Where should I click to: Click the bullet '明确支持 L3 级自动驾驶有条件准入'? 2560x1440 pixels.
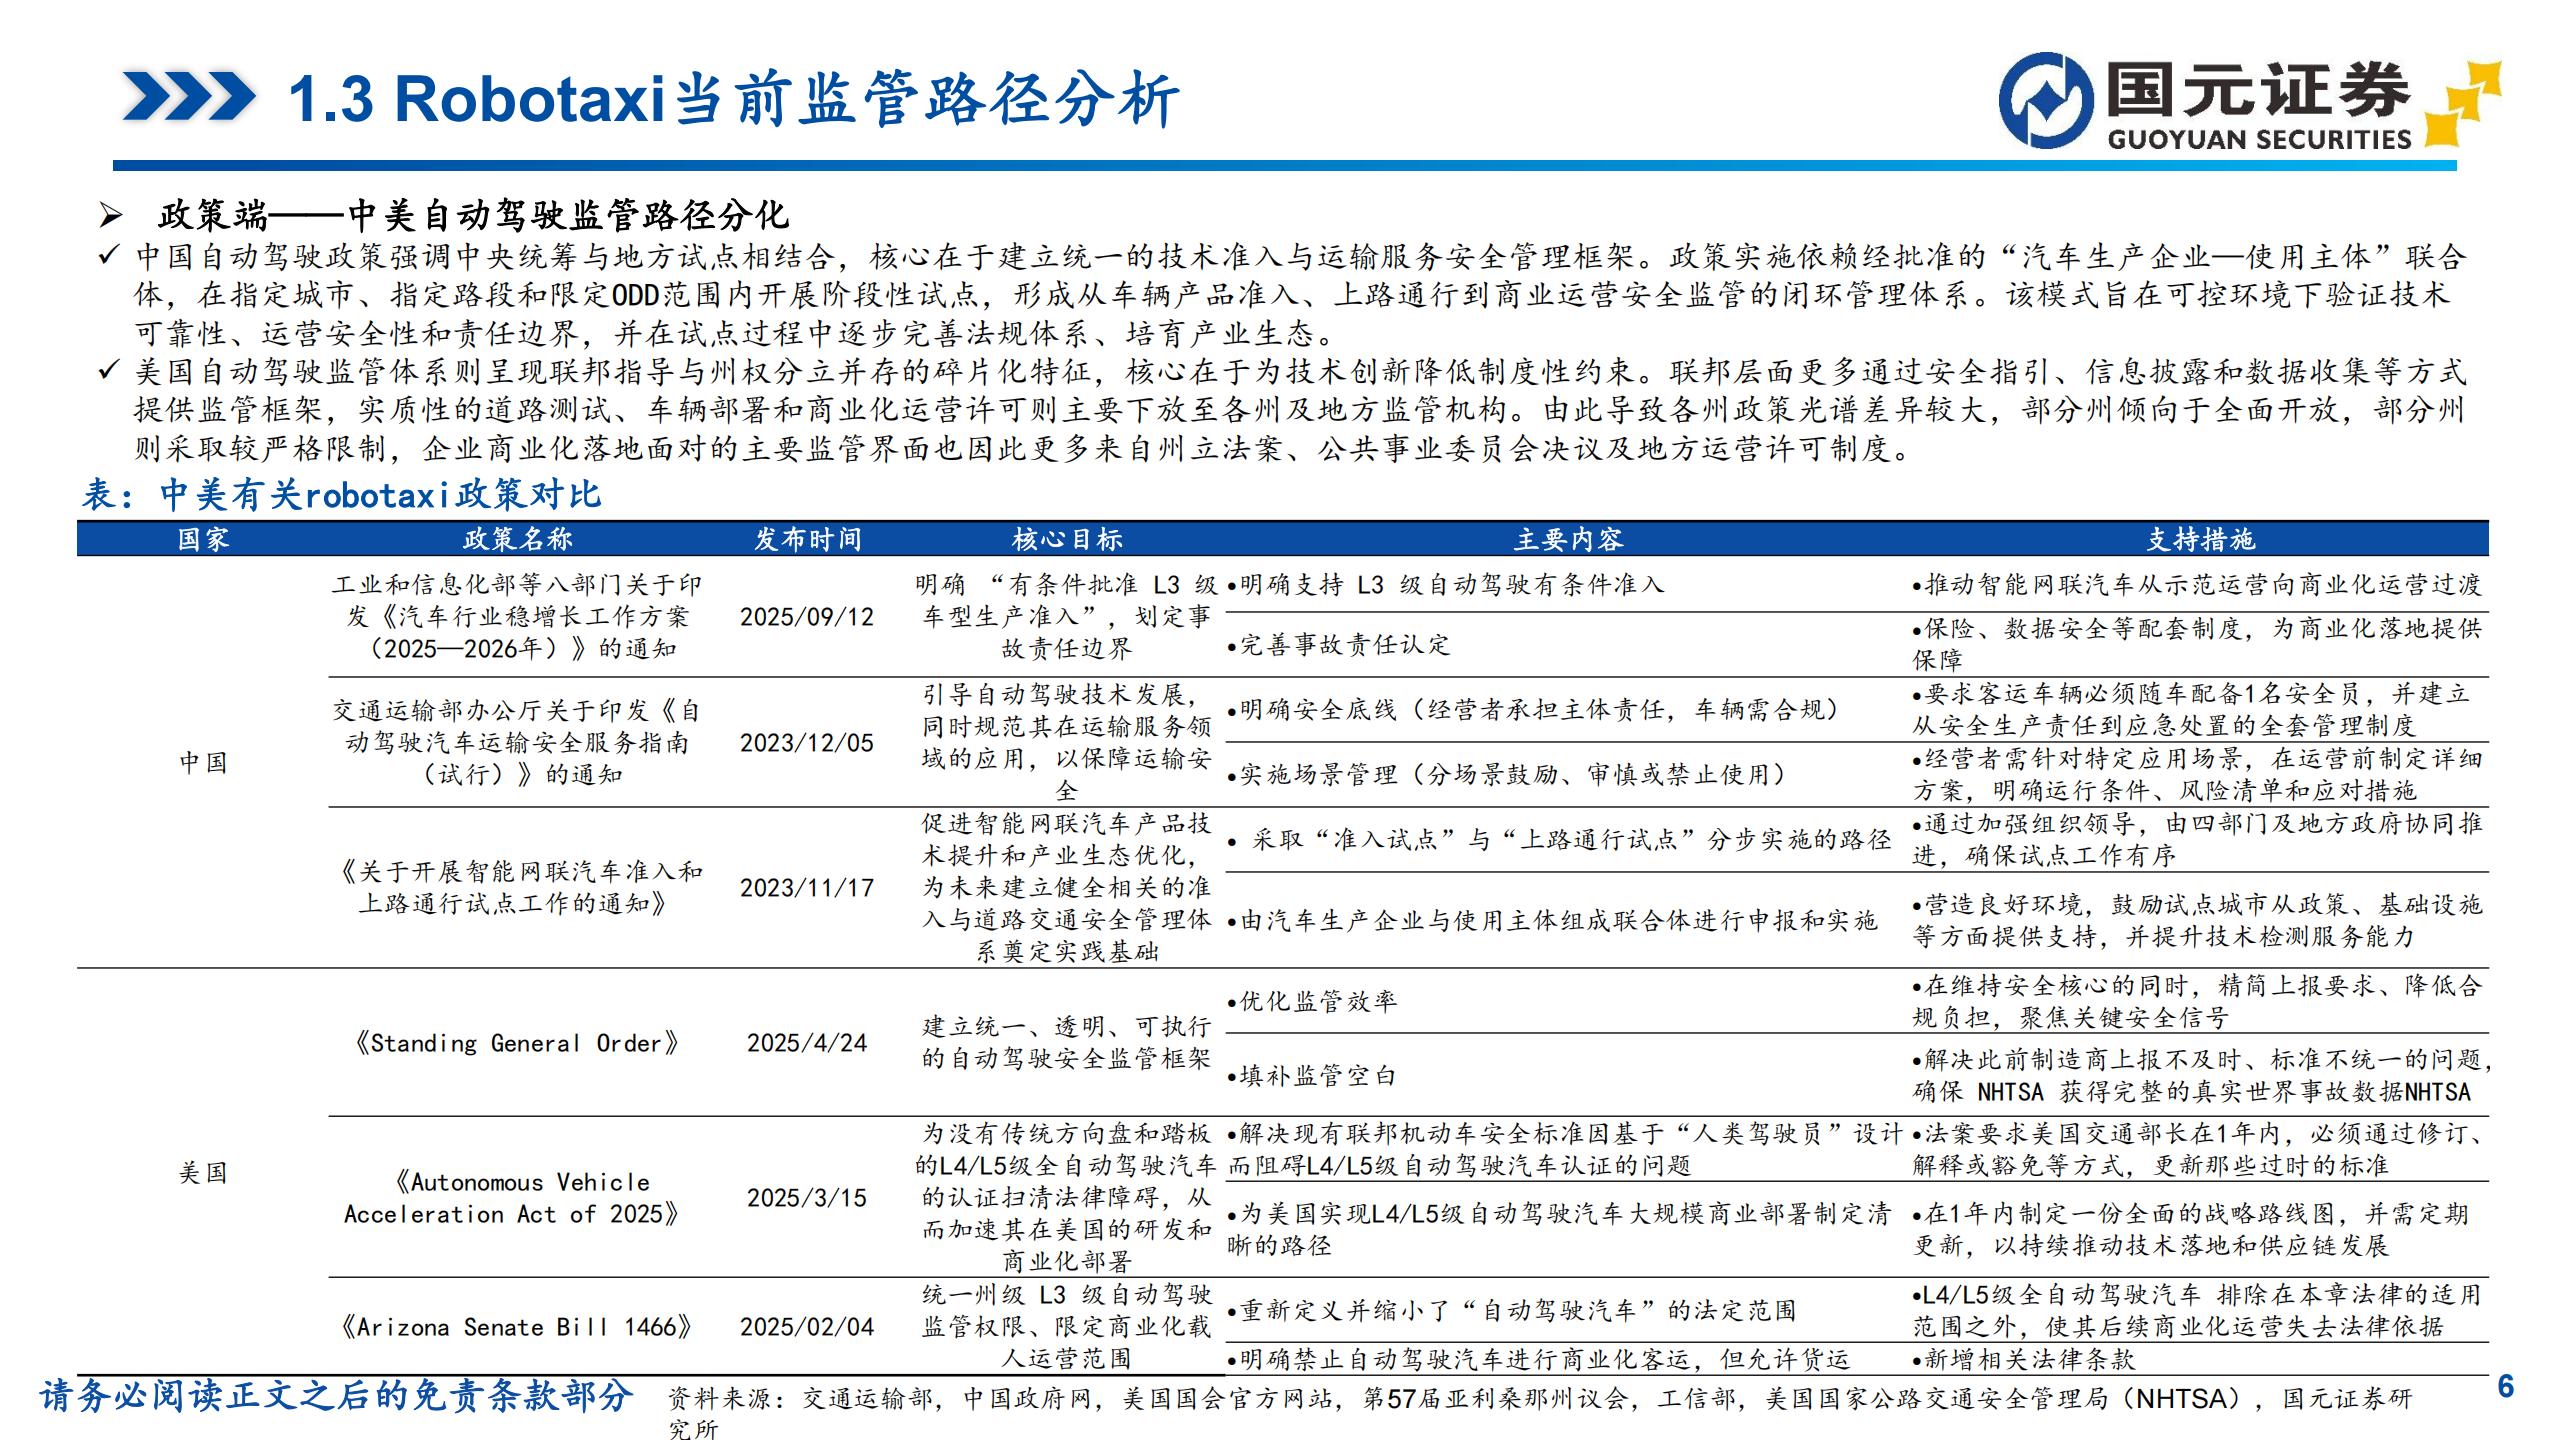coord(1445,585)
